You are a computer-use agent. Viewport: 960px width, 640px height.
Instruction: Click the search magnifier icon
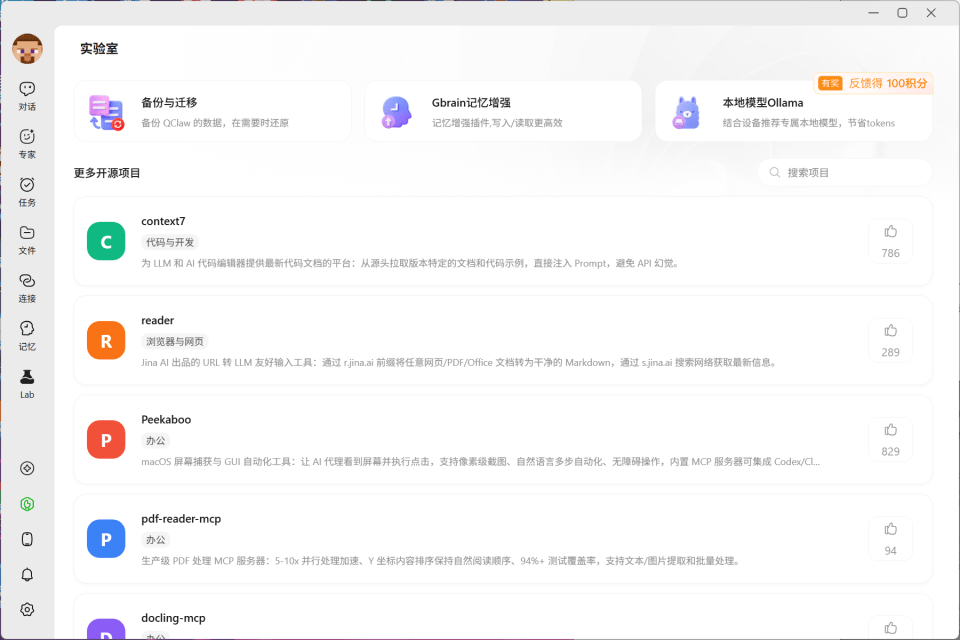coord(774,173)
